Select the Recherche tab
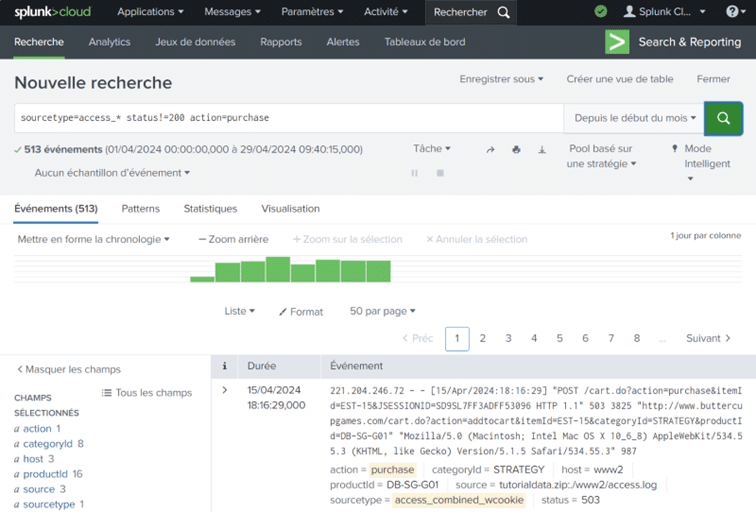 pyautogui.click(x=39, y=42)
